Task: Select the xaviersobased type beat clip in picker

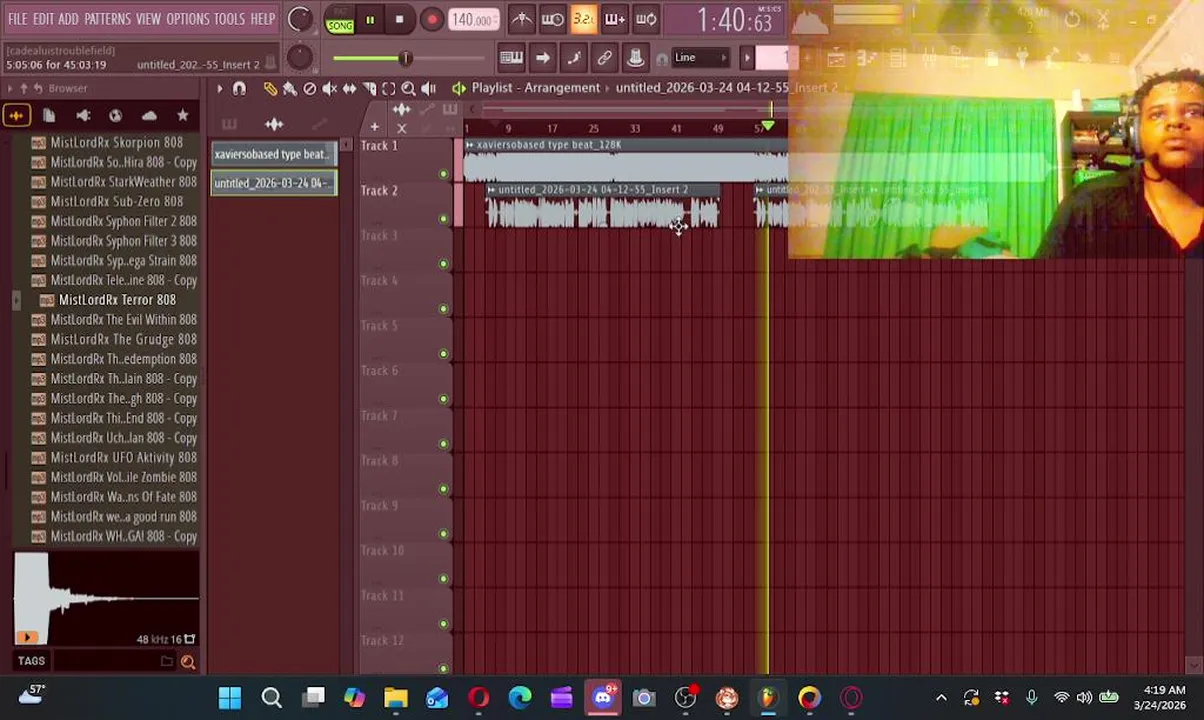Action: click(x=274, y=154)
